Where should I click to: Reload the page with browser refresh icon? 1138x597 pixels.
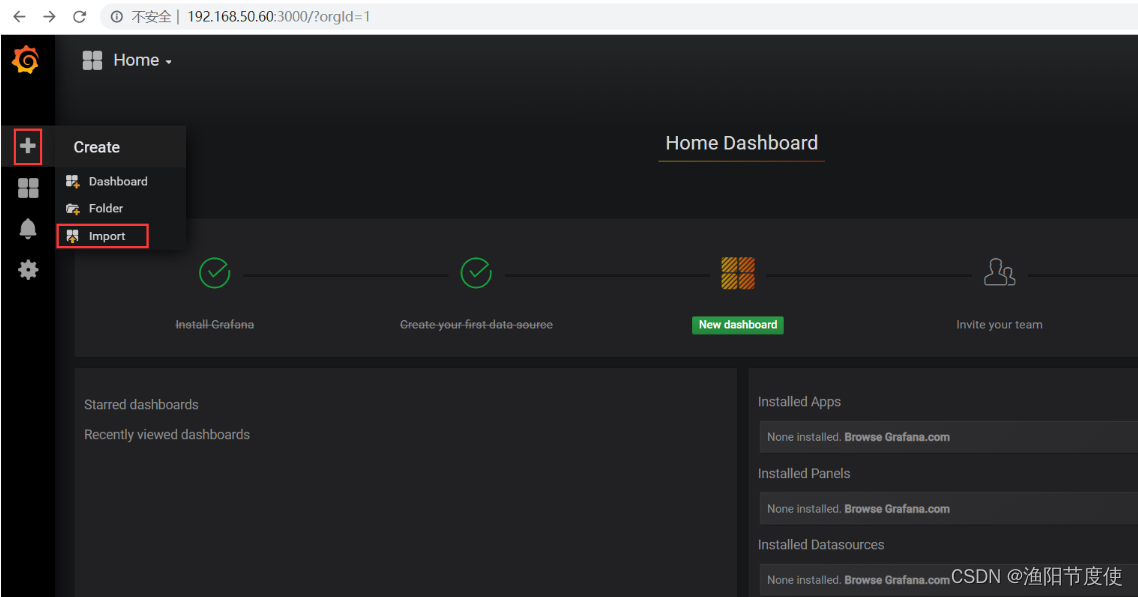click(79, 16)
